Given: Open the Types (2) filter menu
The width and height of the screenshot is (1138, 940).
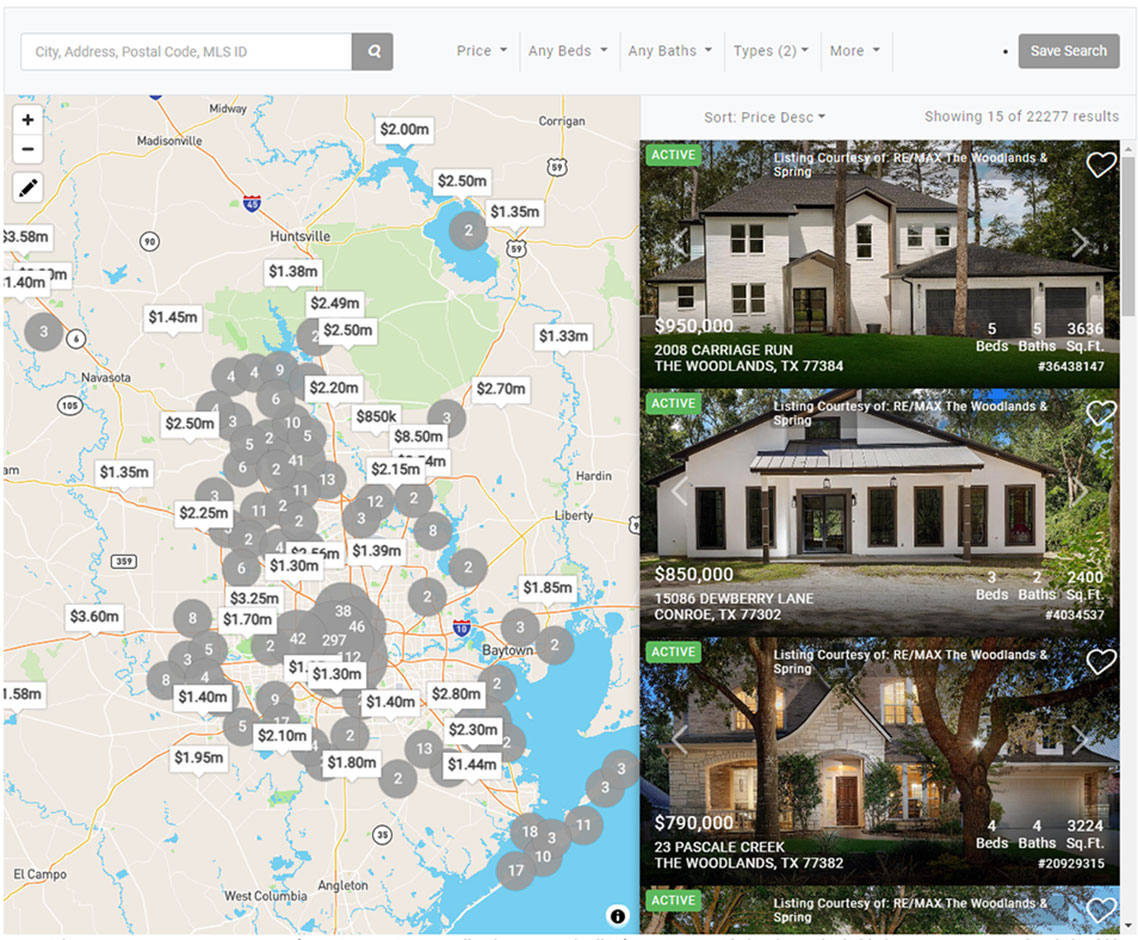Looking at the screenshot, I should pyautogui.click(x=770, y=51).
